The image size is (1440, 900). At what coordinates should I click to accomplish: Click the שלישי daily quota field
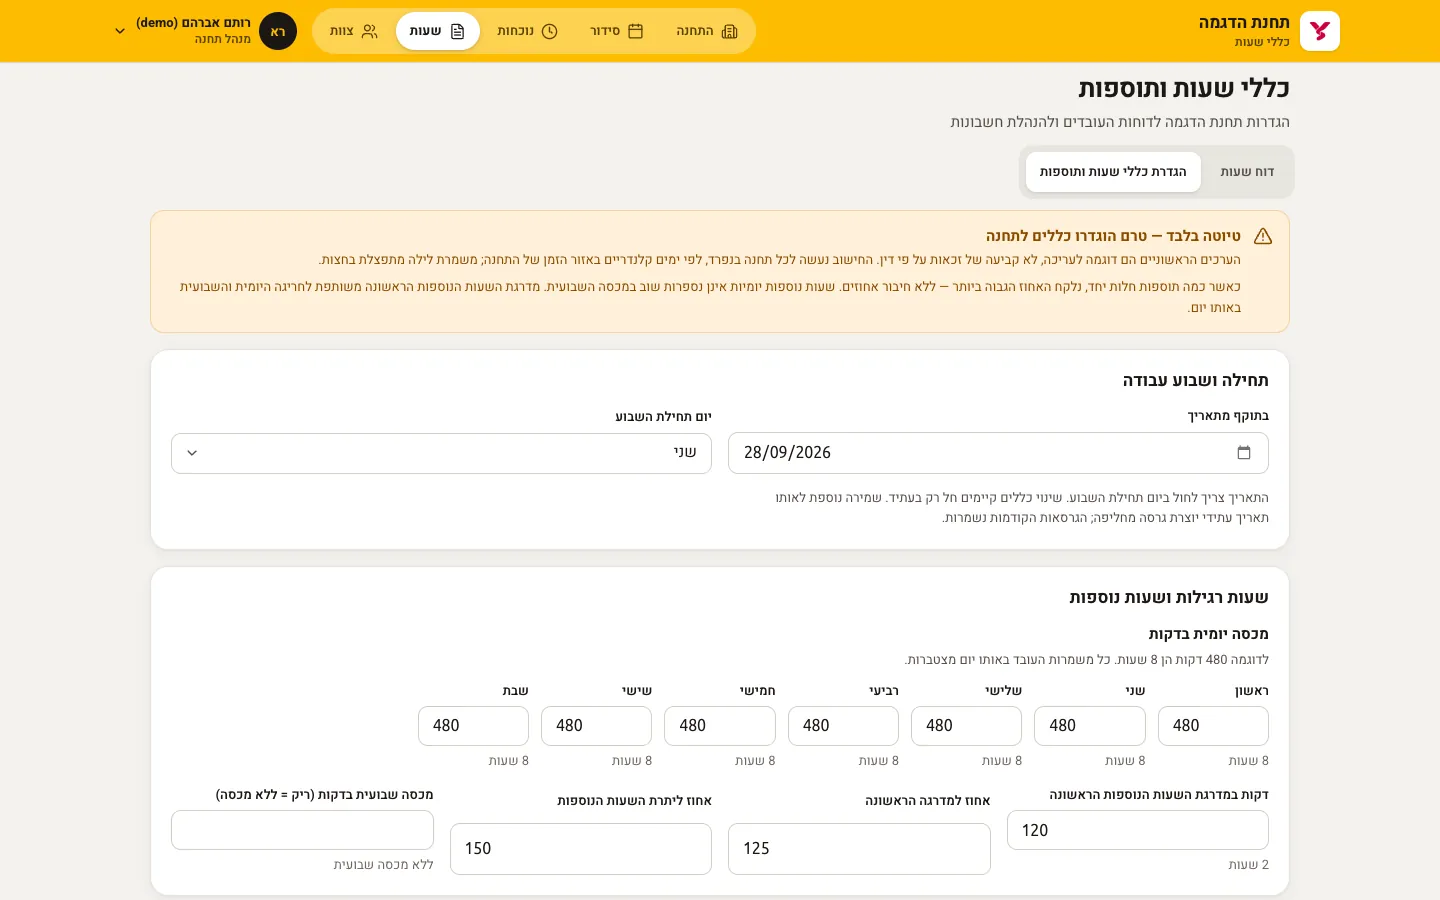point(966,726)
